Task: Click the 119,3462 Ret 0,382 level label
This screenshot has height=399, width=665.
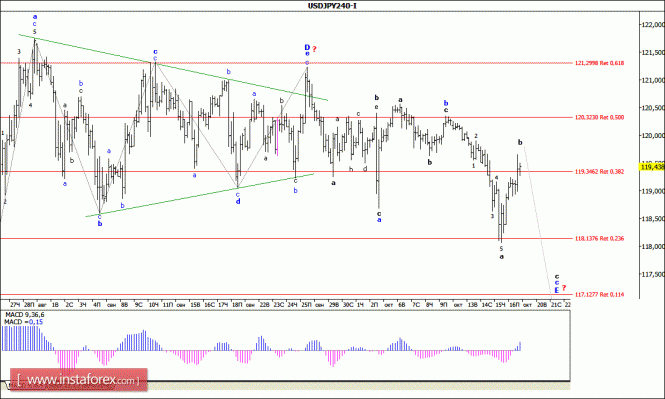Action: pos(599,172)
